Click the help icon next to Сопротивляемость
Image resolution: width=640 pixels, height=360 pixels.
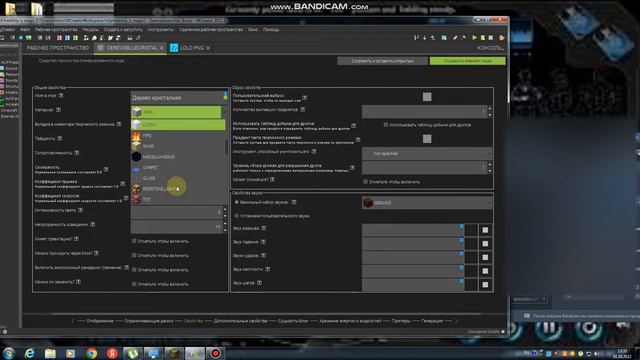point(76,153)
